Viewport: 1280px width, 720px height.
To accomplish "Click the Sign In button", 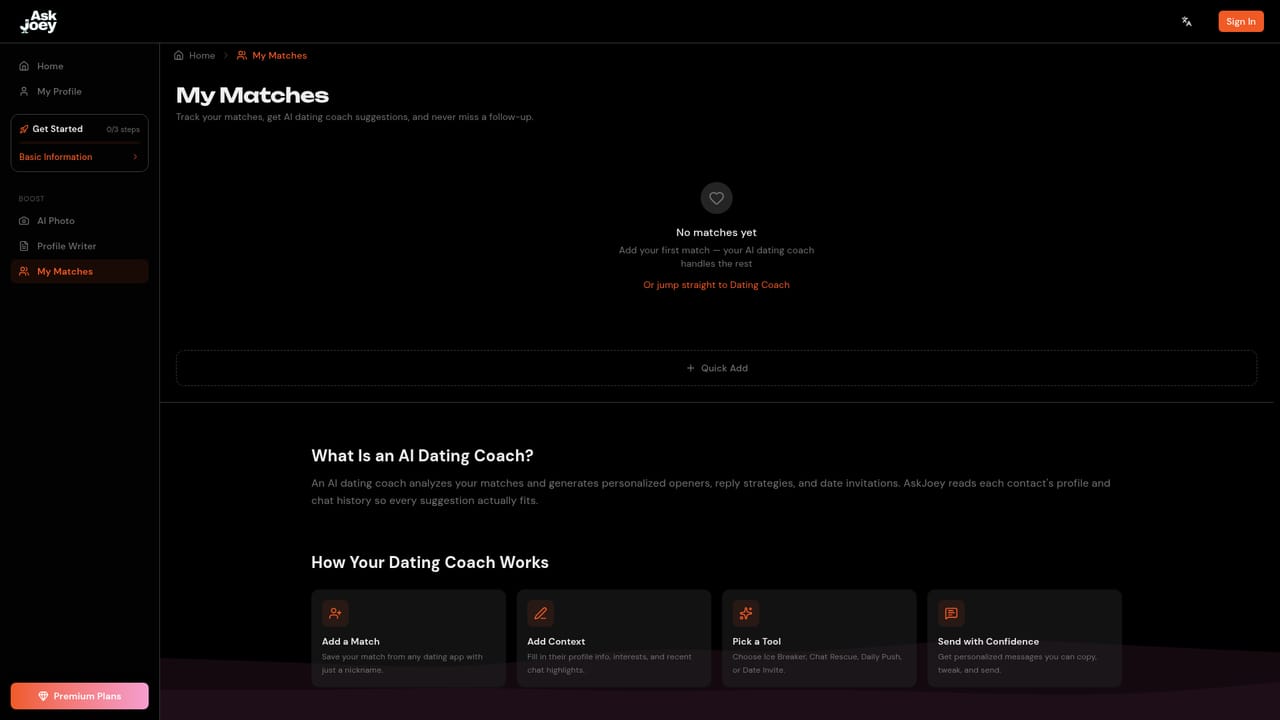I will (x=1241, y=21).
